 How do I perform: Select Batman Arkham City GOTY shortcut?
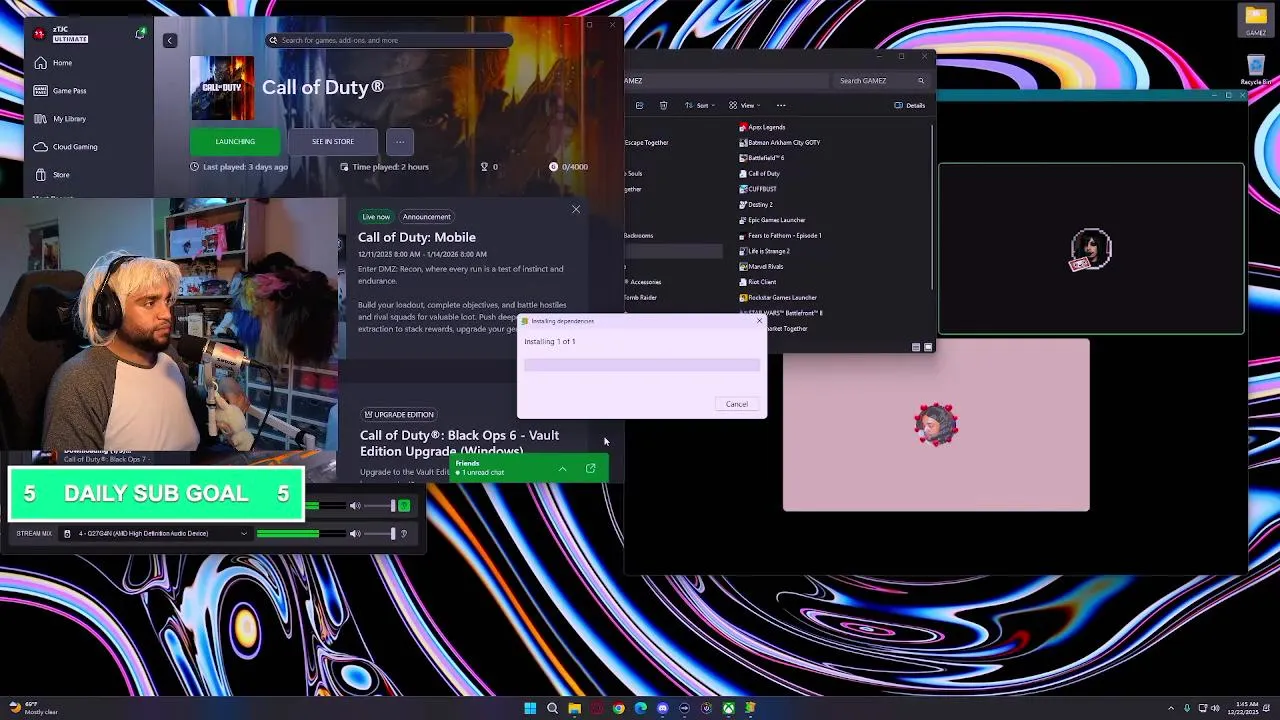779,143
